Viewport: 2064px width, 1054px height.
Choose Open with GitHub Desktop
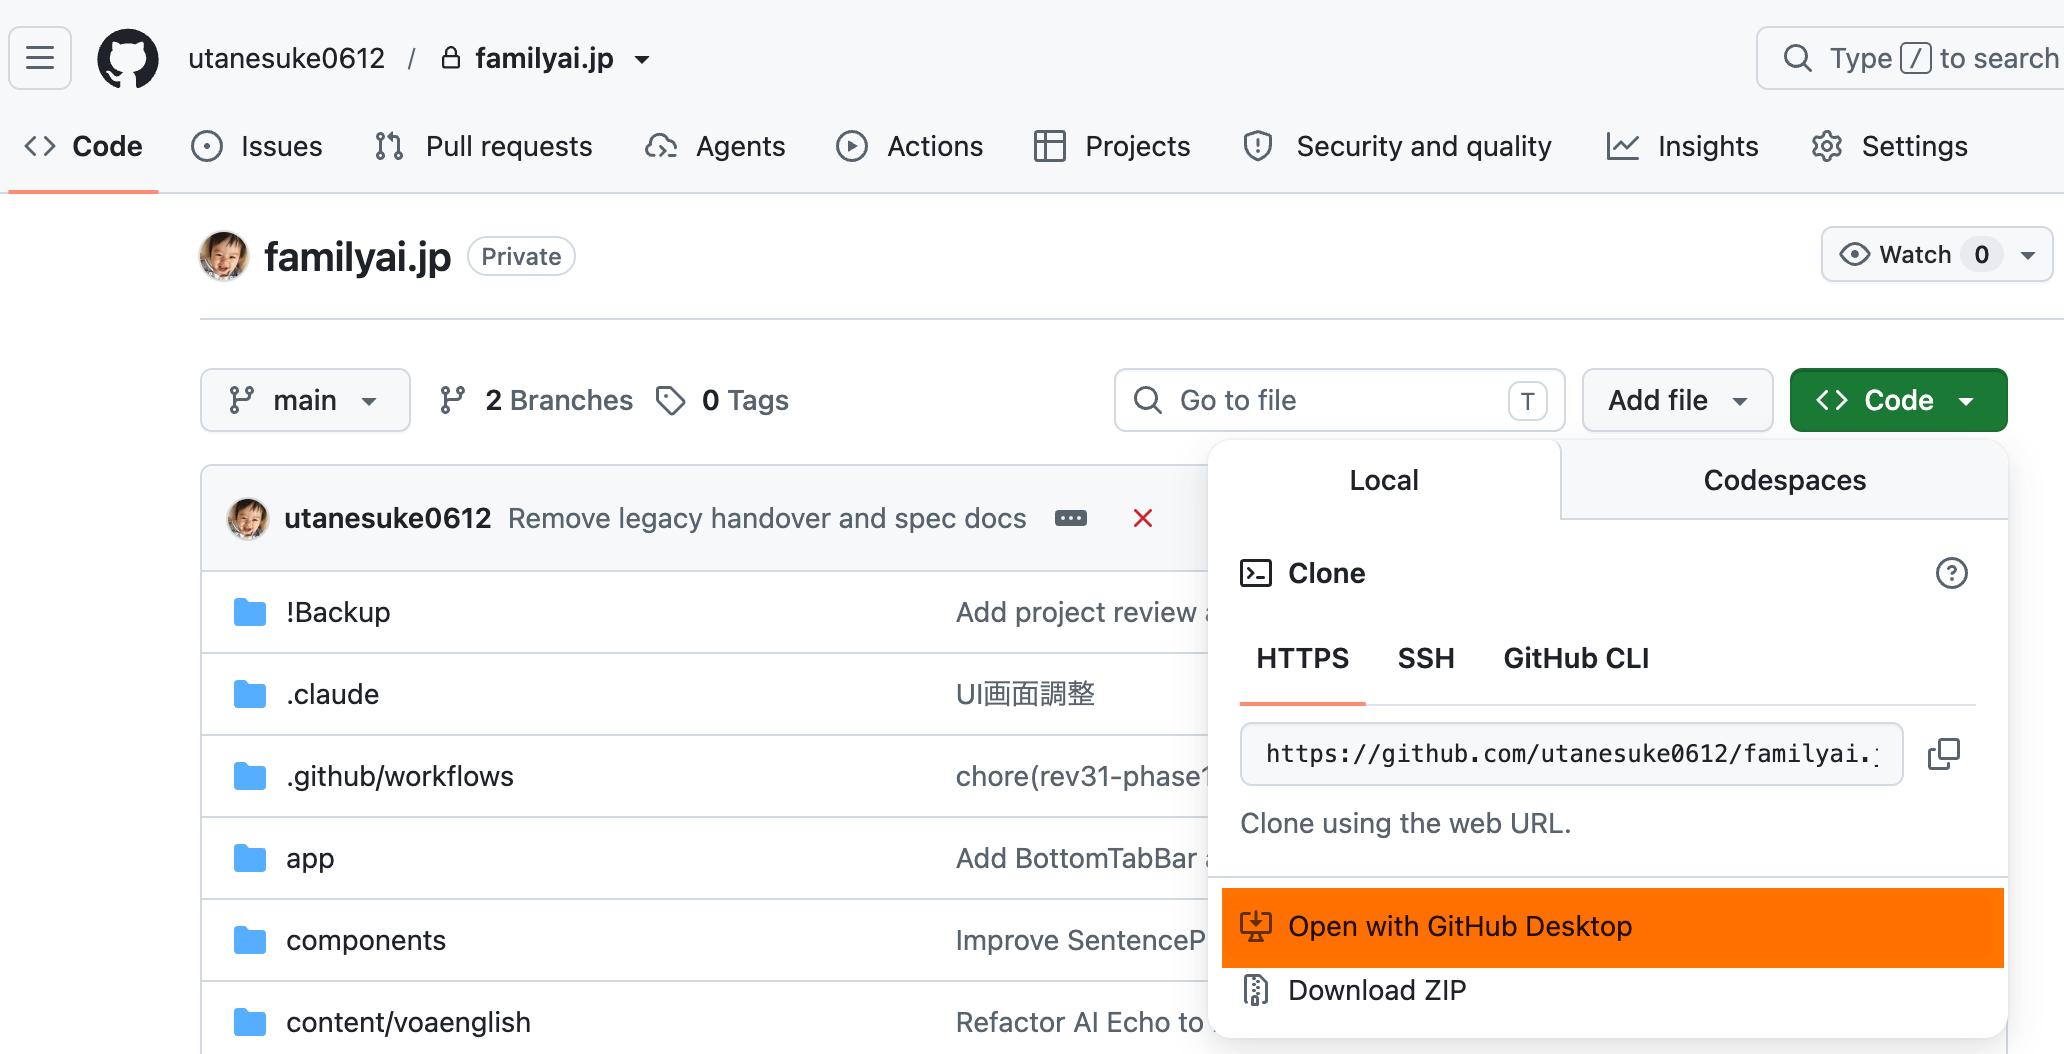(1613, 927)
